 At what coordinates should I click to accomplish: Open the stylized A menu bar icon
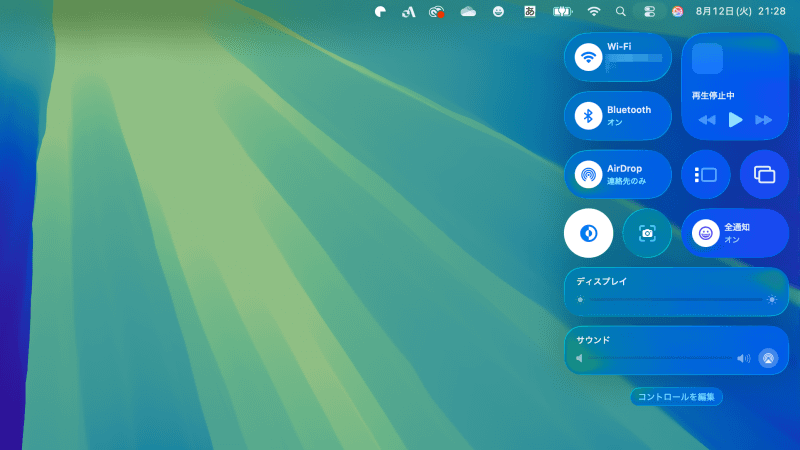tap(408, 11)
